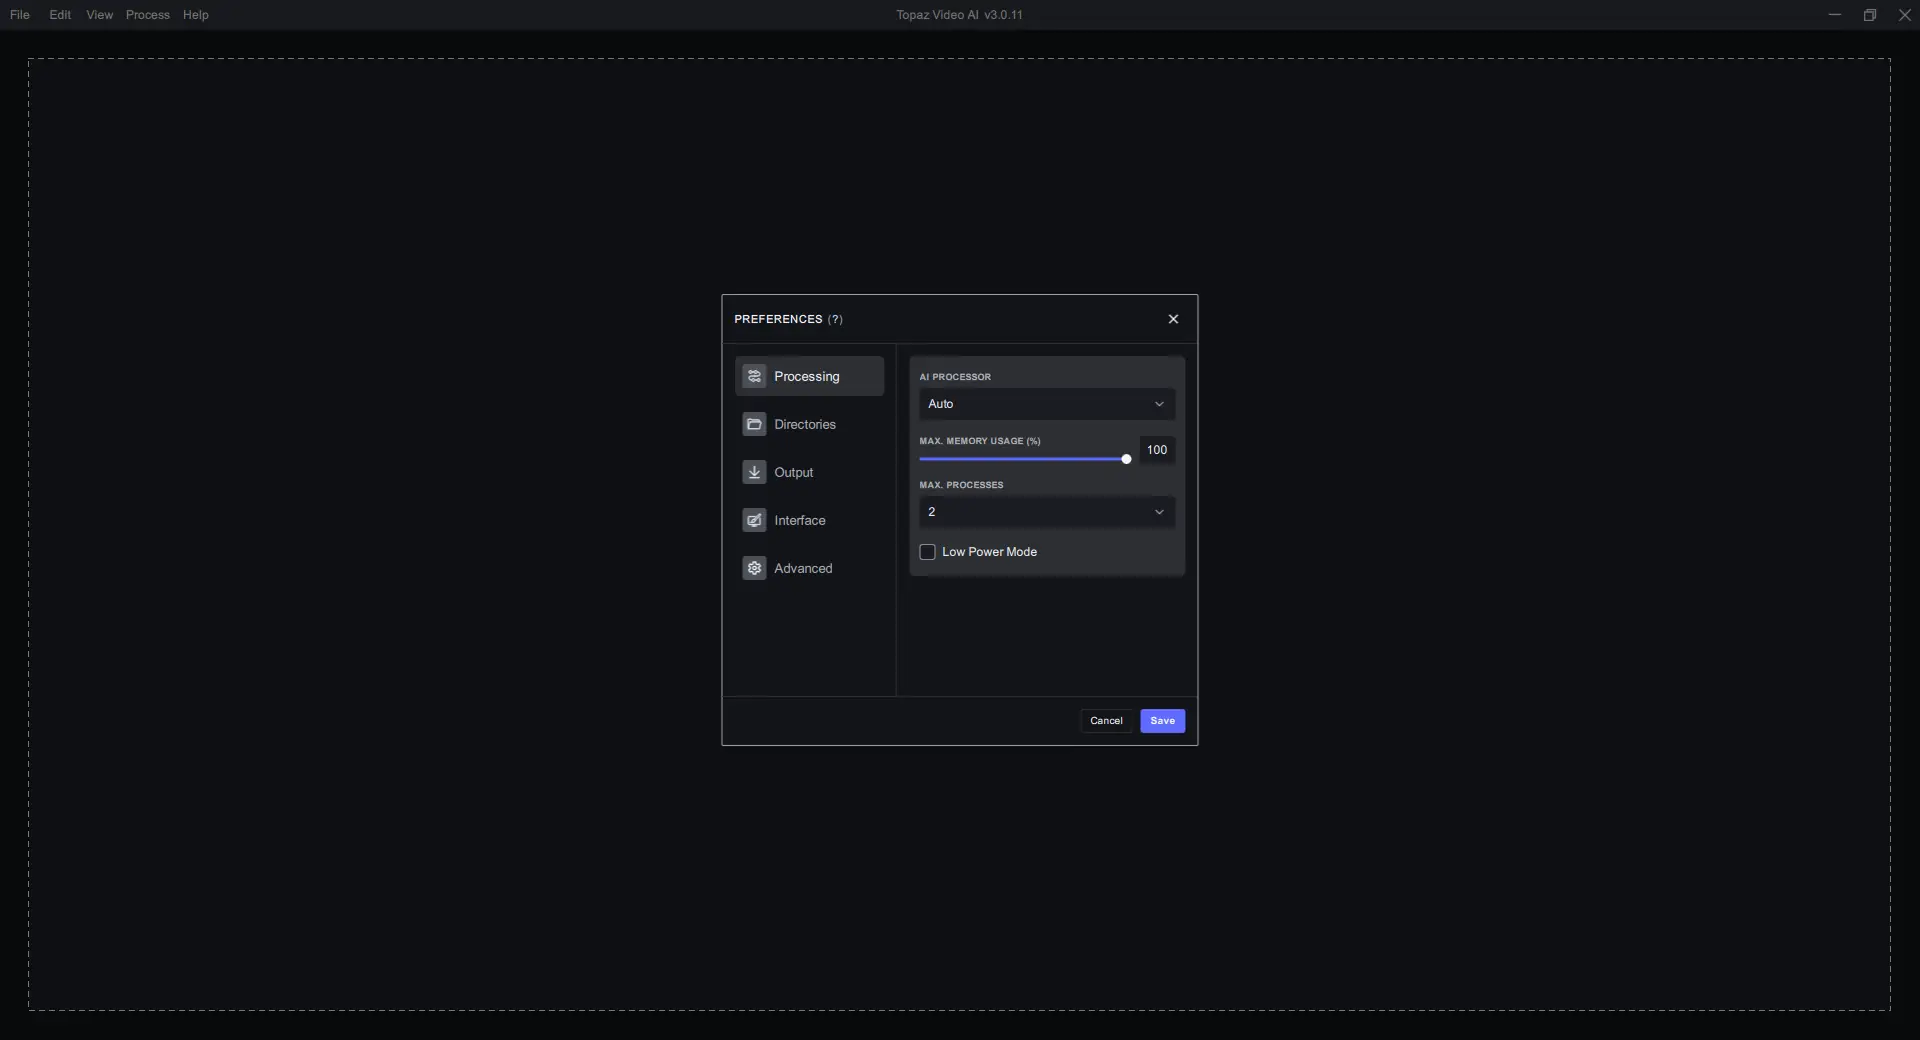Click the Directories folder icon

[x=754, y=424]
